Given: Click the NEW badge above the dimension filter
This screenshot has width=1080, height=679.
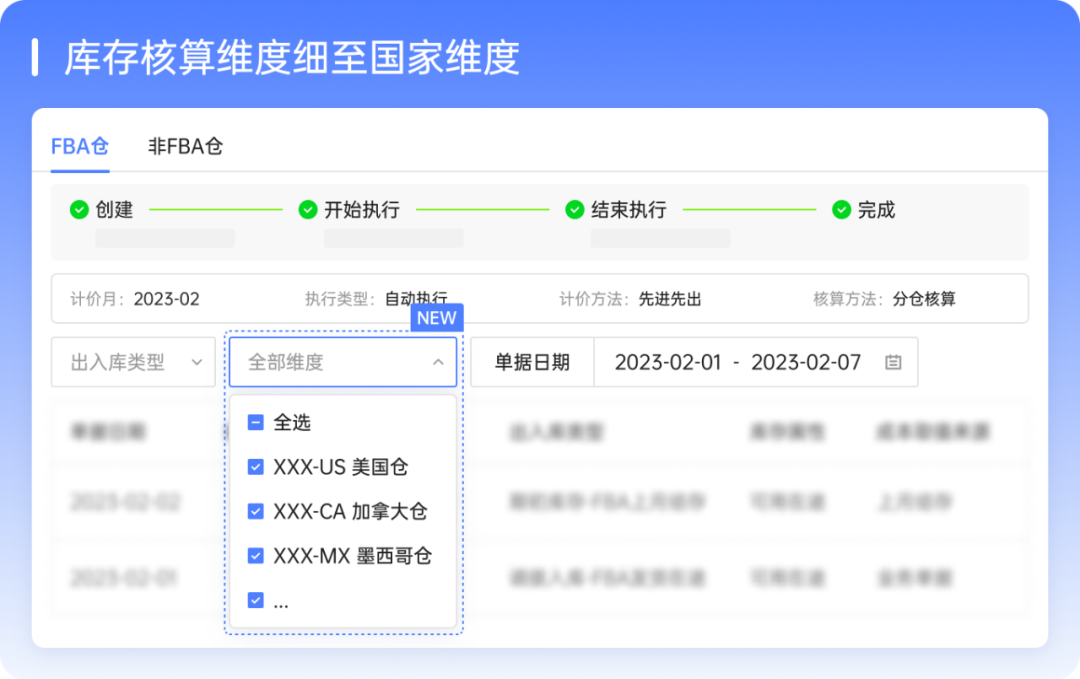Looking at the screenshot, I should coord(436,318).
